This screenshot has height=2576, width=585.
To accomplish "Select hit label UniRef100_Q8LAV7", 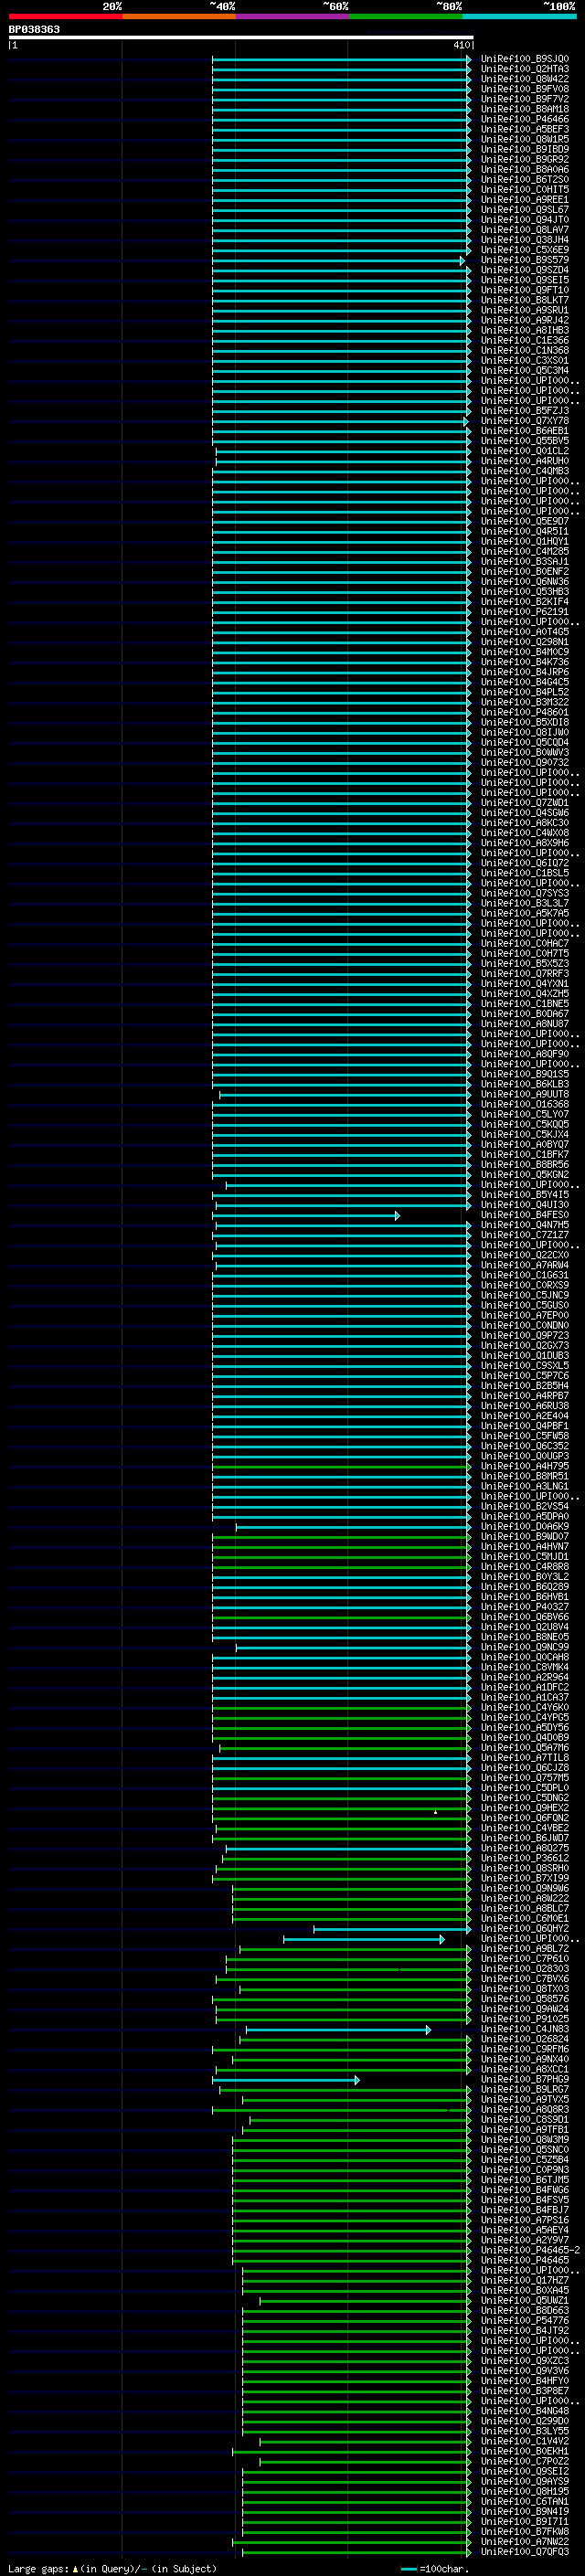I will click(525, 230).
